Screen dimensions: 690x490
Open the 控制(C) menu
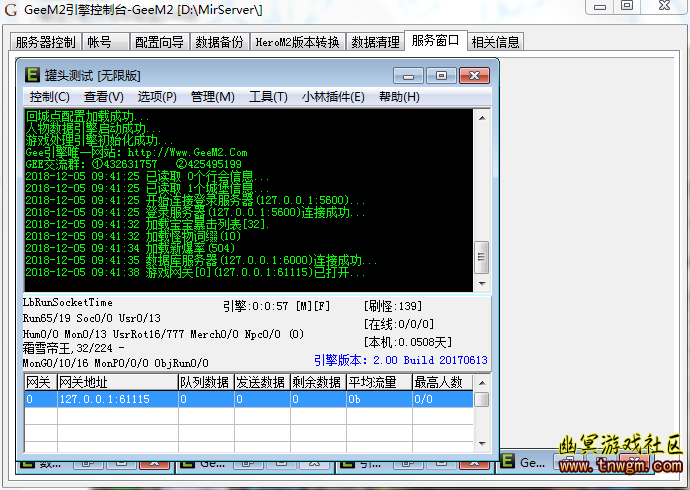[50, 97]
